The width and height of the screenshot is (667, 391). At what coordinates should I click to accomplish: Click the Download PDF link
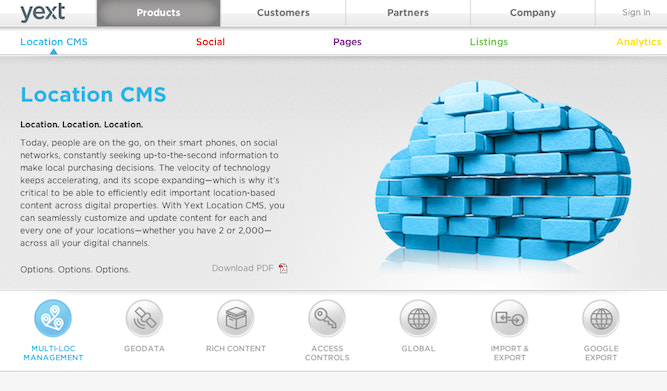tap(242, 268)
